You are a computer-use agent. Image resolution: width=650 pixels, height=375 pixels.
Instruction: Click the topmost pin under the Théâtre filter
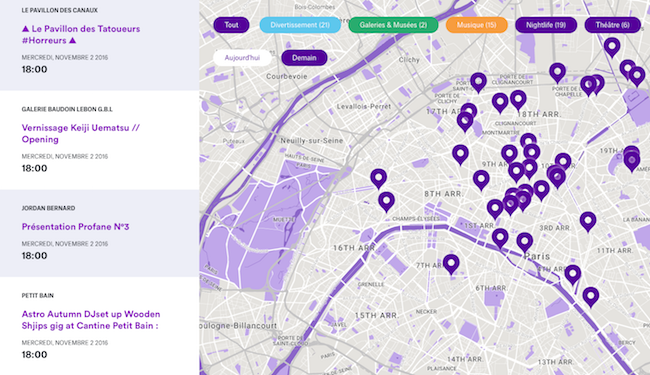point(612,46)
